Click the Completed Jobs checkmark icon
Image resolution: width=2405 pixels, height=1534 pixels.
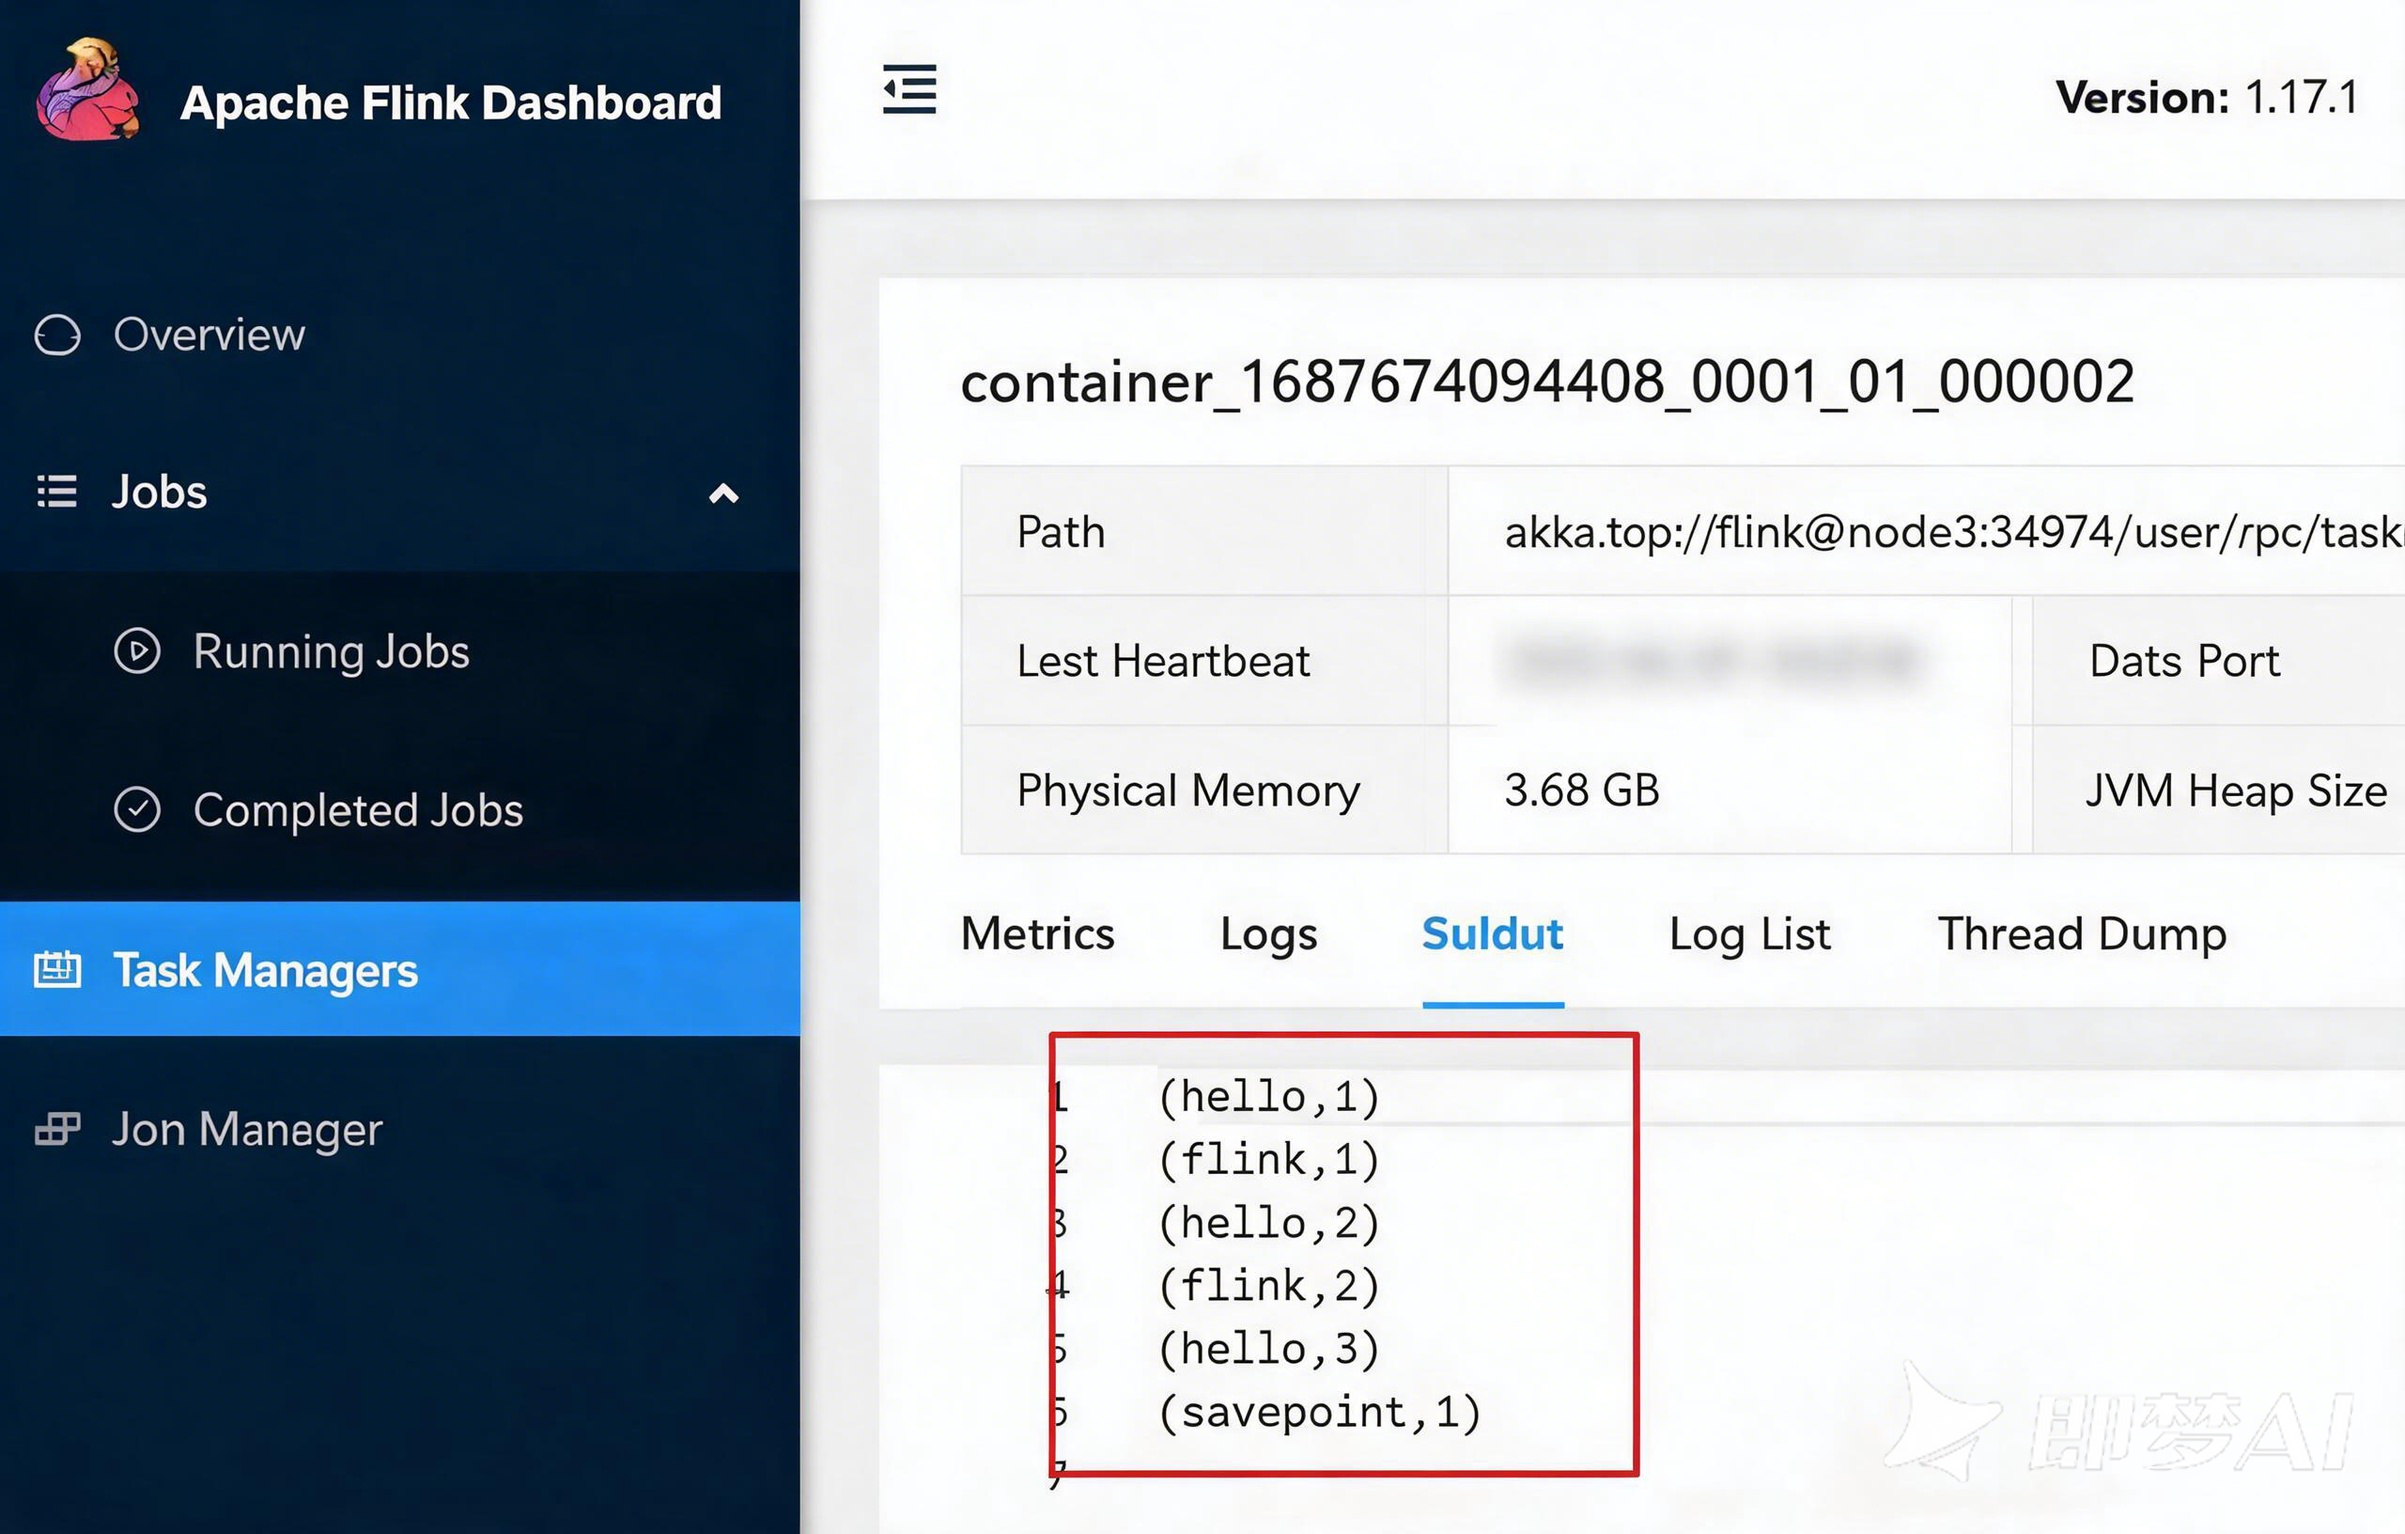click(137, 810)
